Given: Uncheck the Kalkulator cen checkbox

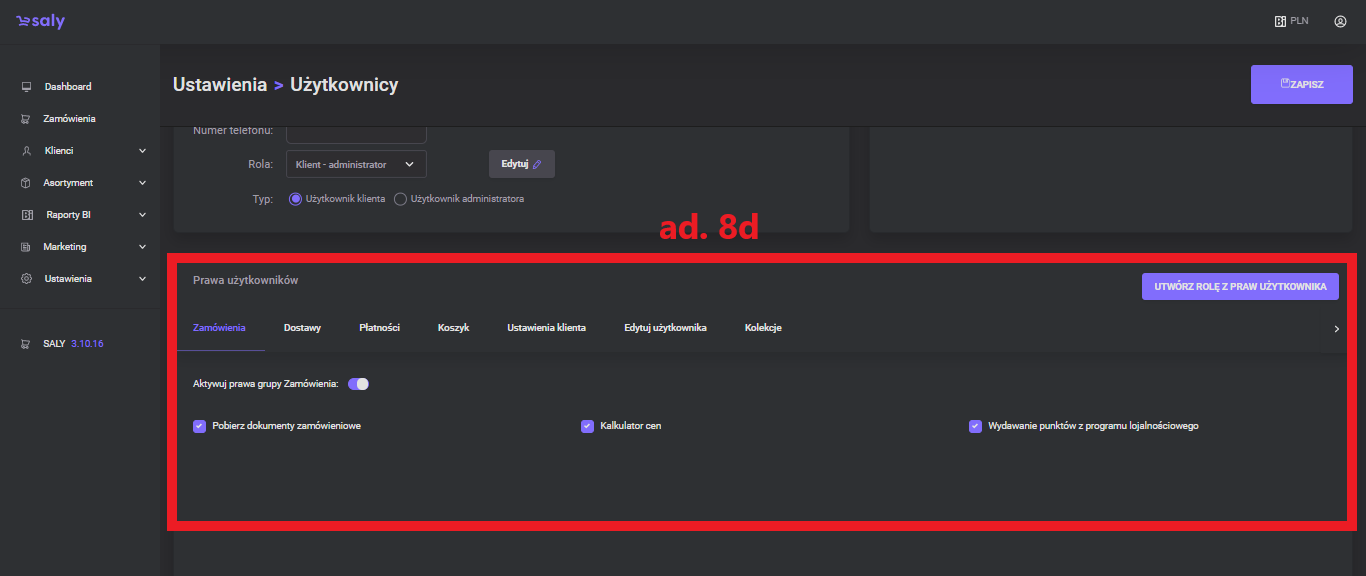Looking at the screenshot, I should pyautogui.click(x=587, y=426).
